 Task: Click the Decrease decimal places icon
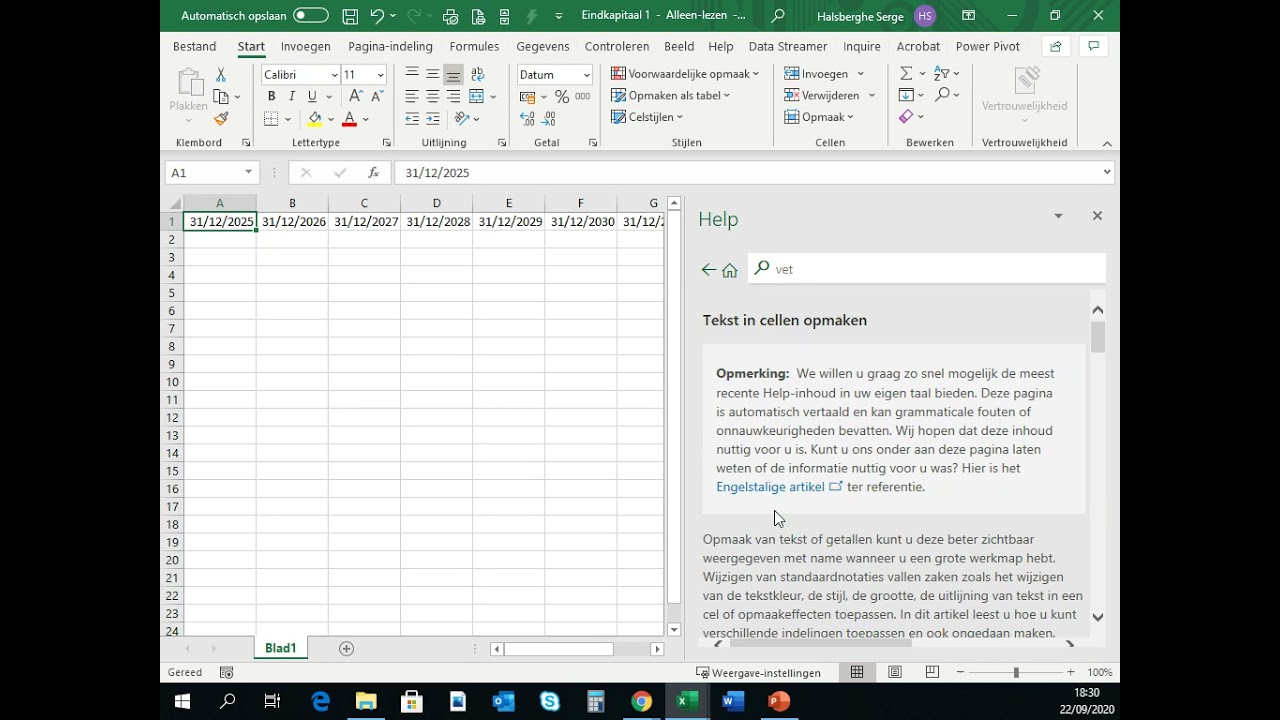pyautogui.click(x=549, y=118)
